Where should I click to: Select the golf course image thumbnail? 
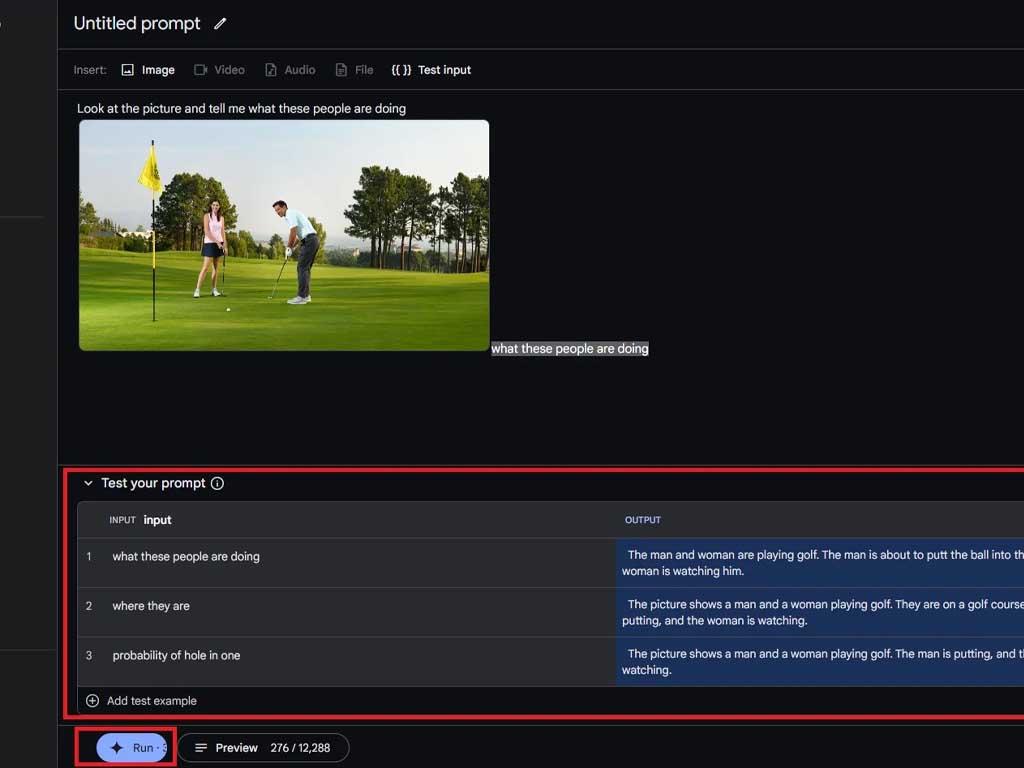click(284, 235)
